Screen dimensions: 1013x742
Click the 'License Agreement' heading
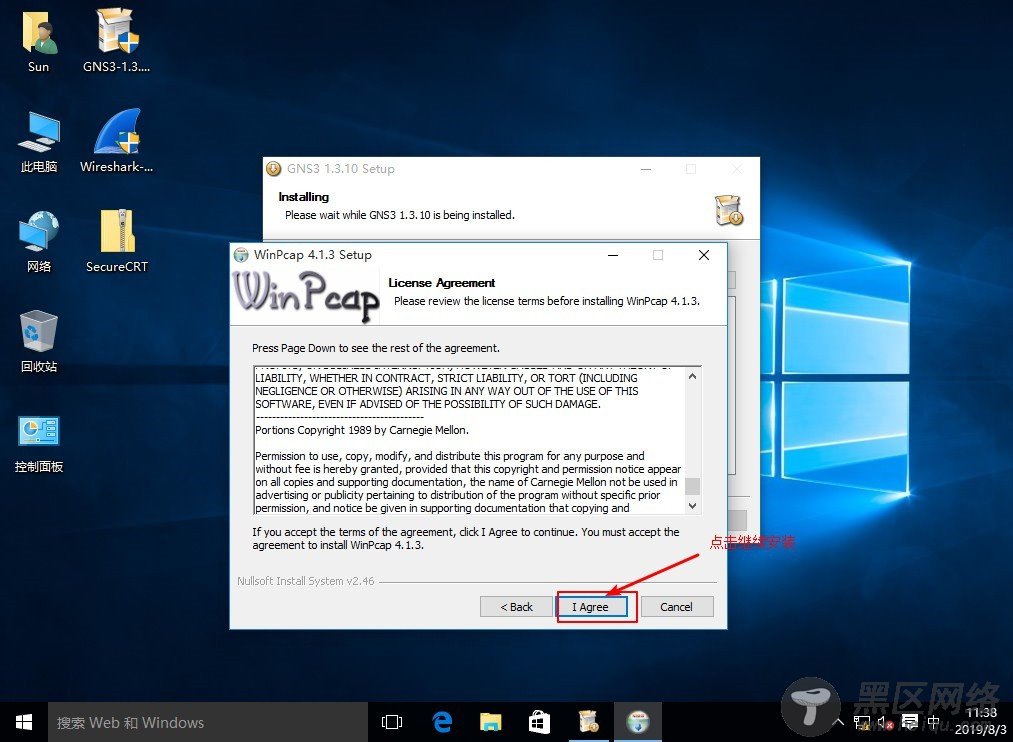tap(442, 283)
